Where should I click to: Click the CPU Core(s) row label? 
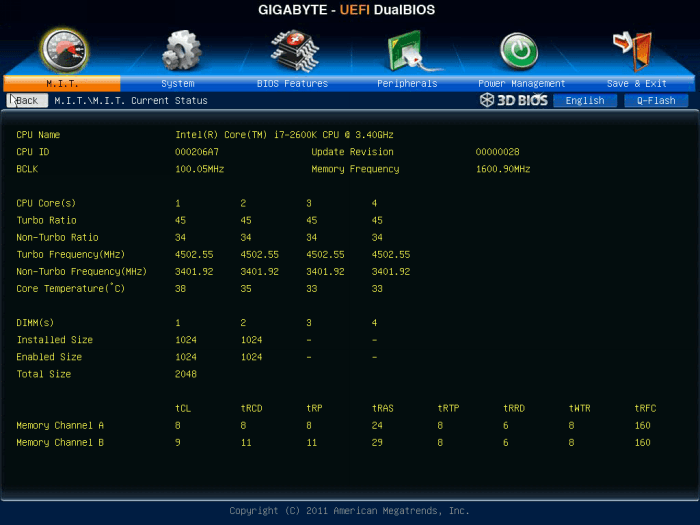tap(46, 203)
